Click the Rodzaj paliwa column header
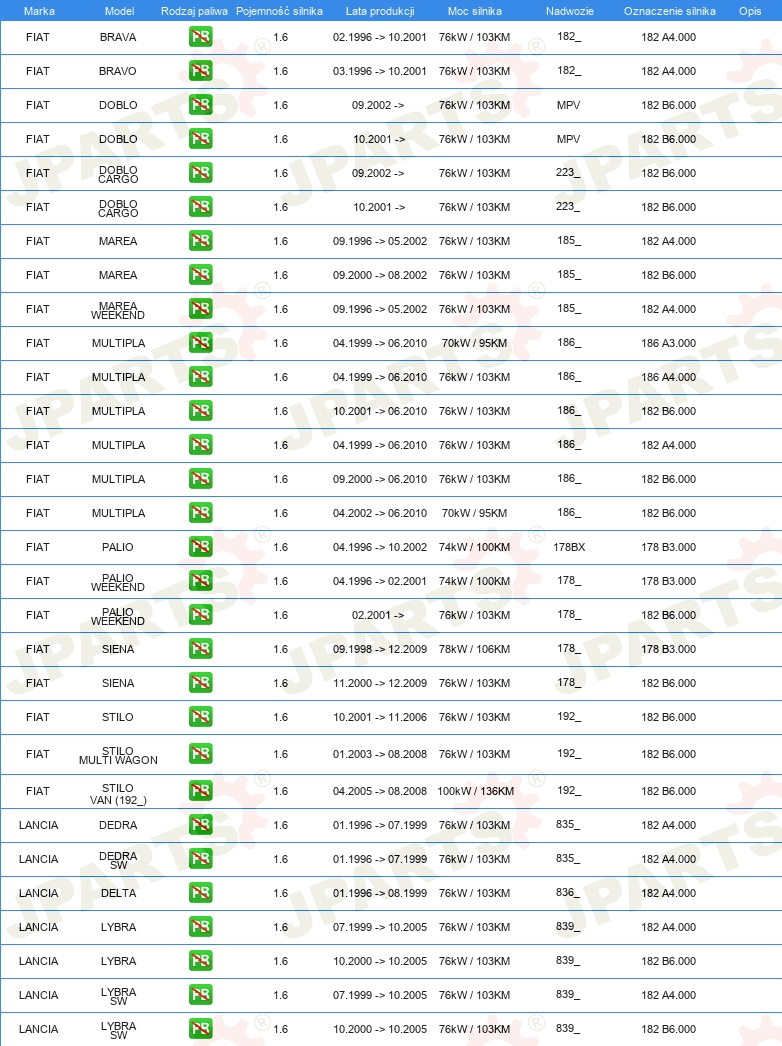The image size is (782, 1046). pyautogui.click(x=194, y=11)
